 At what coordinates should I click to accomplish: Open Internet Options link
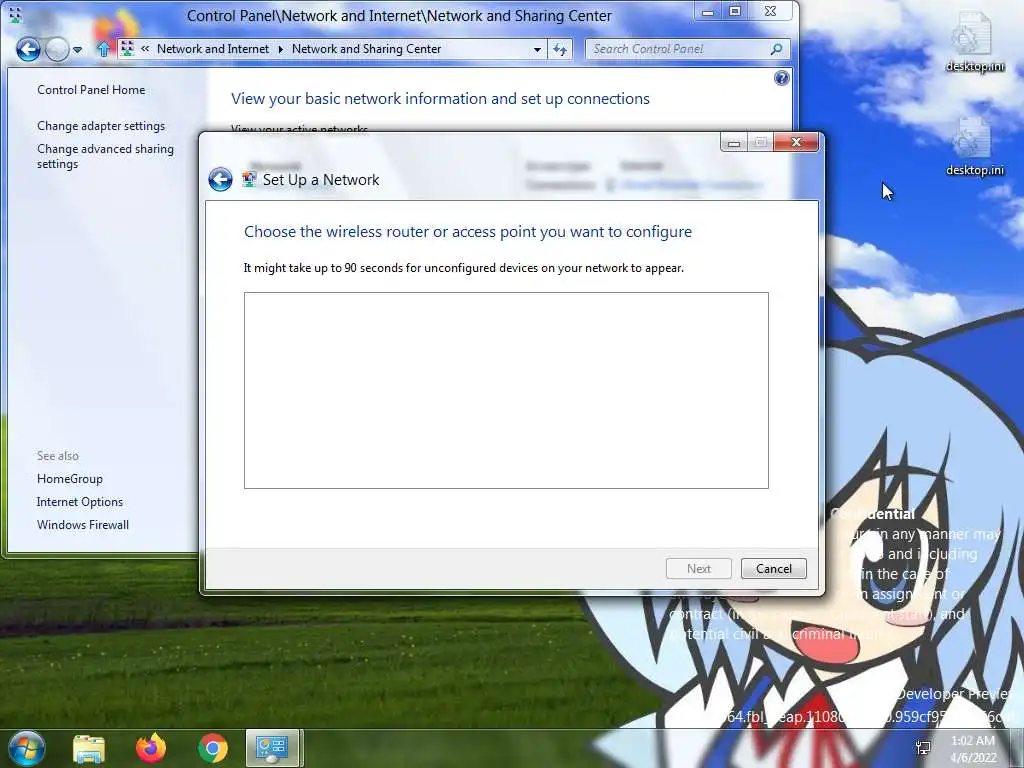click(x=80, y=502)
